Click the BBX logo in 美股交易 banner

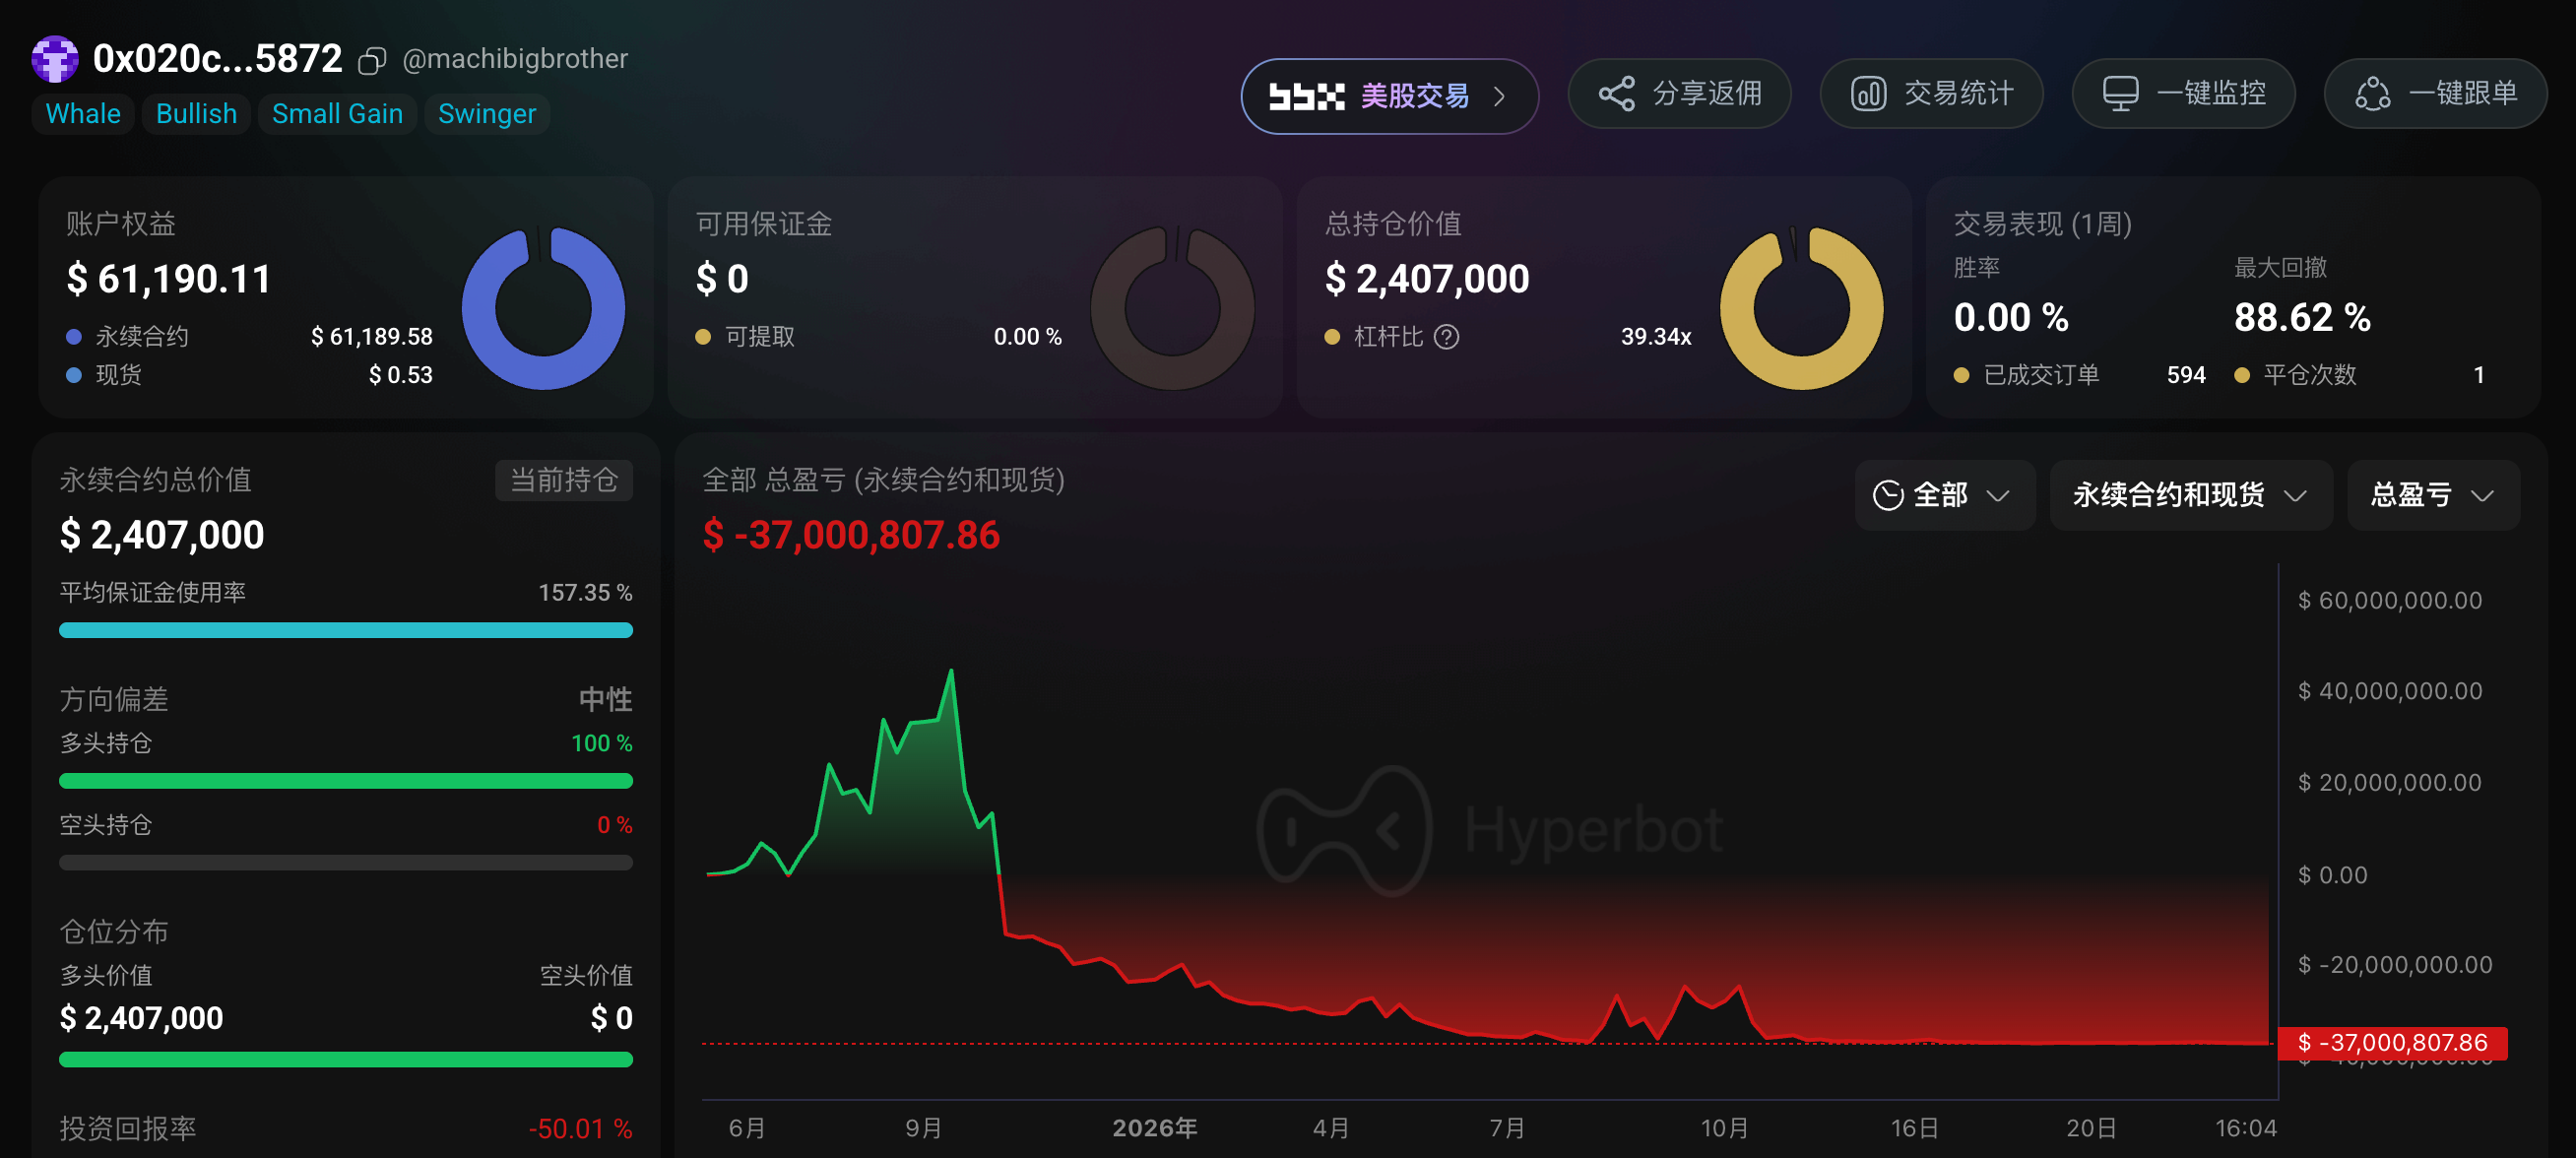coord(1306,96)
